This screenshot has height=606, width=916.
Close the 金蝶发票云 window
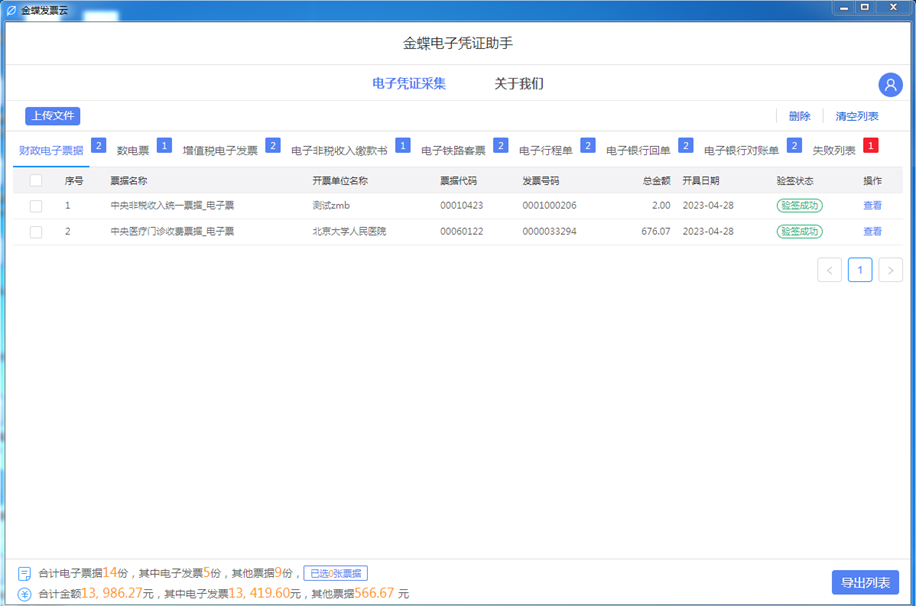893,8
